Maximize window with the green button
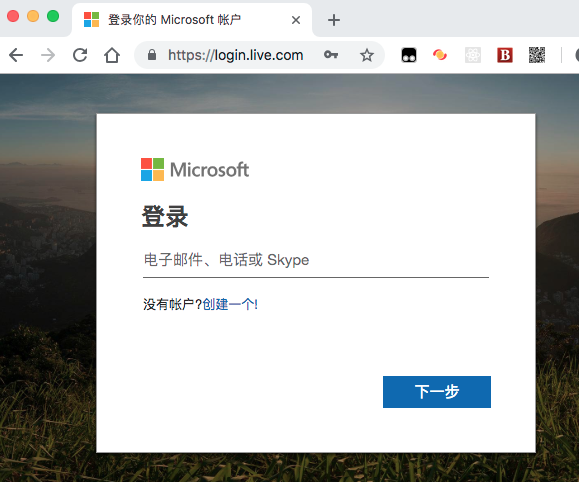 coord(53,16)
